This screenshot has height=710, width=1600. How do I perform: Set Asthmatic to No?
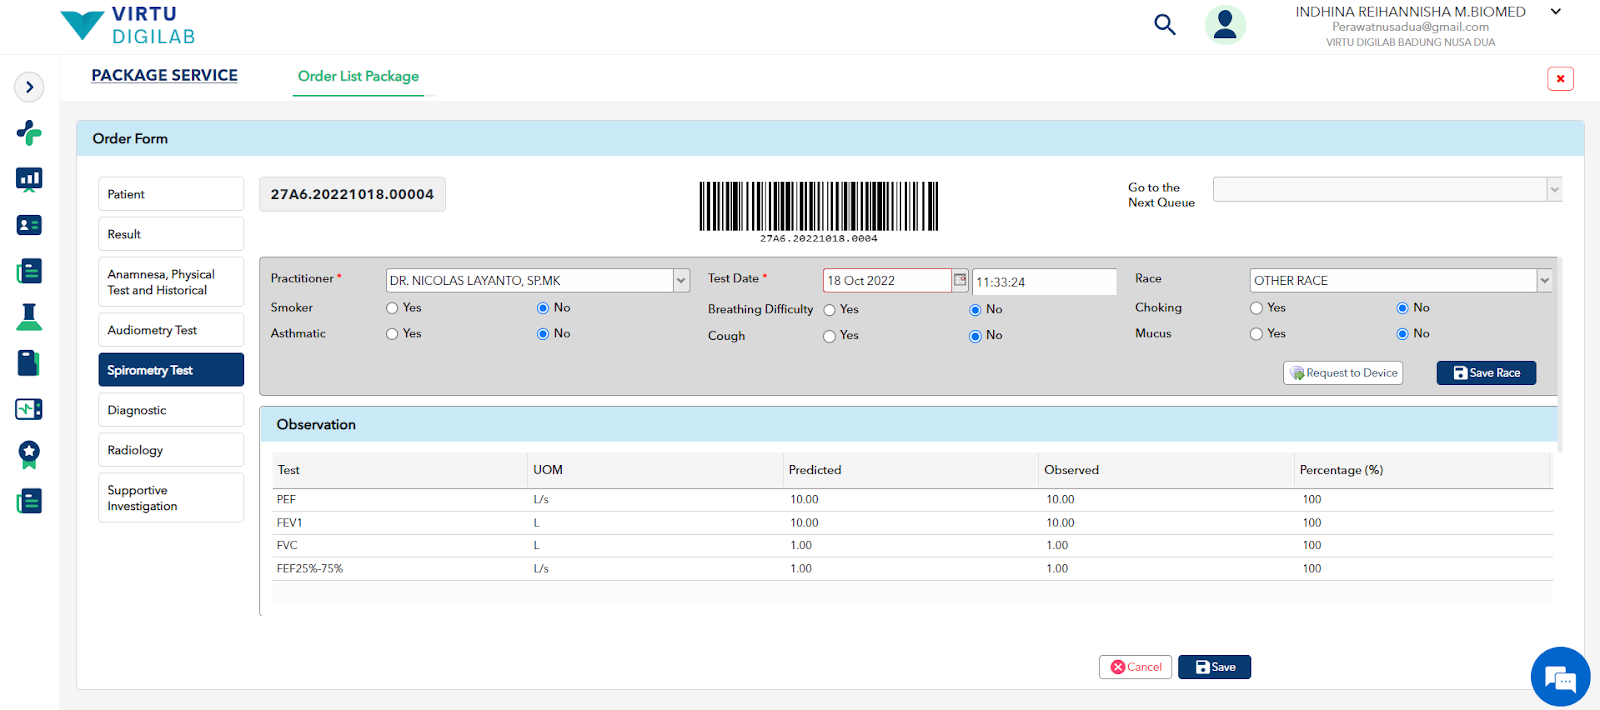tap(543, 334)
